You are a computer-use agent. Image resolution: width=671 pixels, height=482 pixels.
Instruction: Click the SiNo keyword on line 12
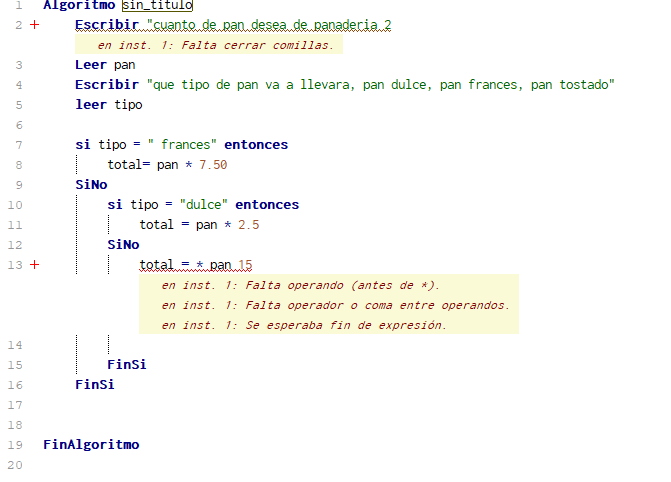123,245
